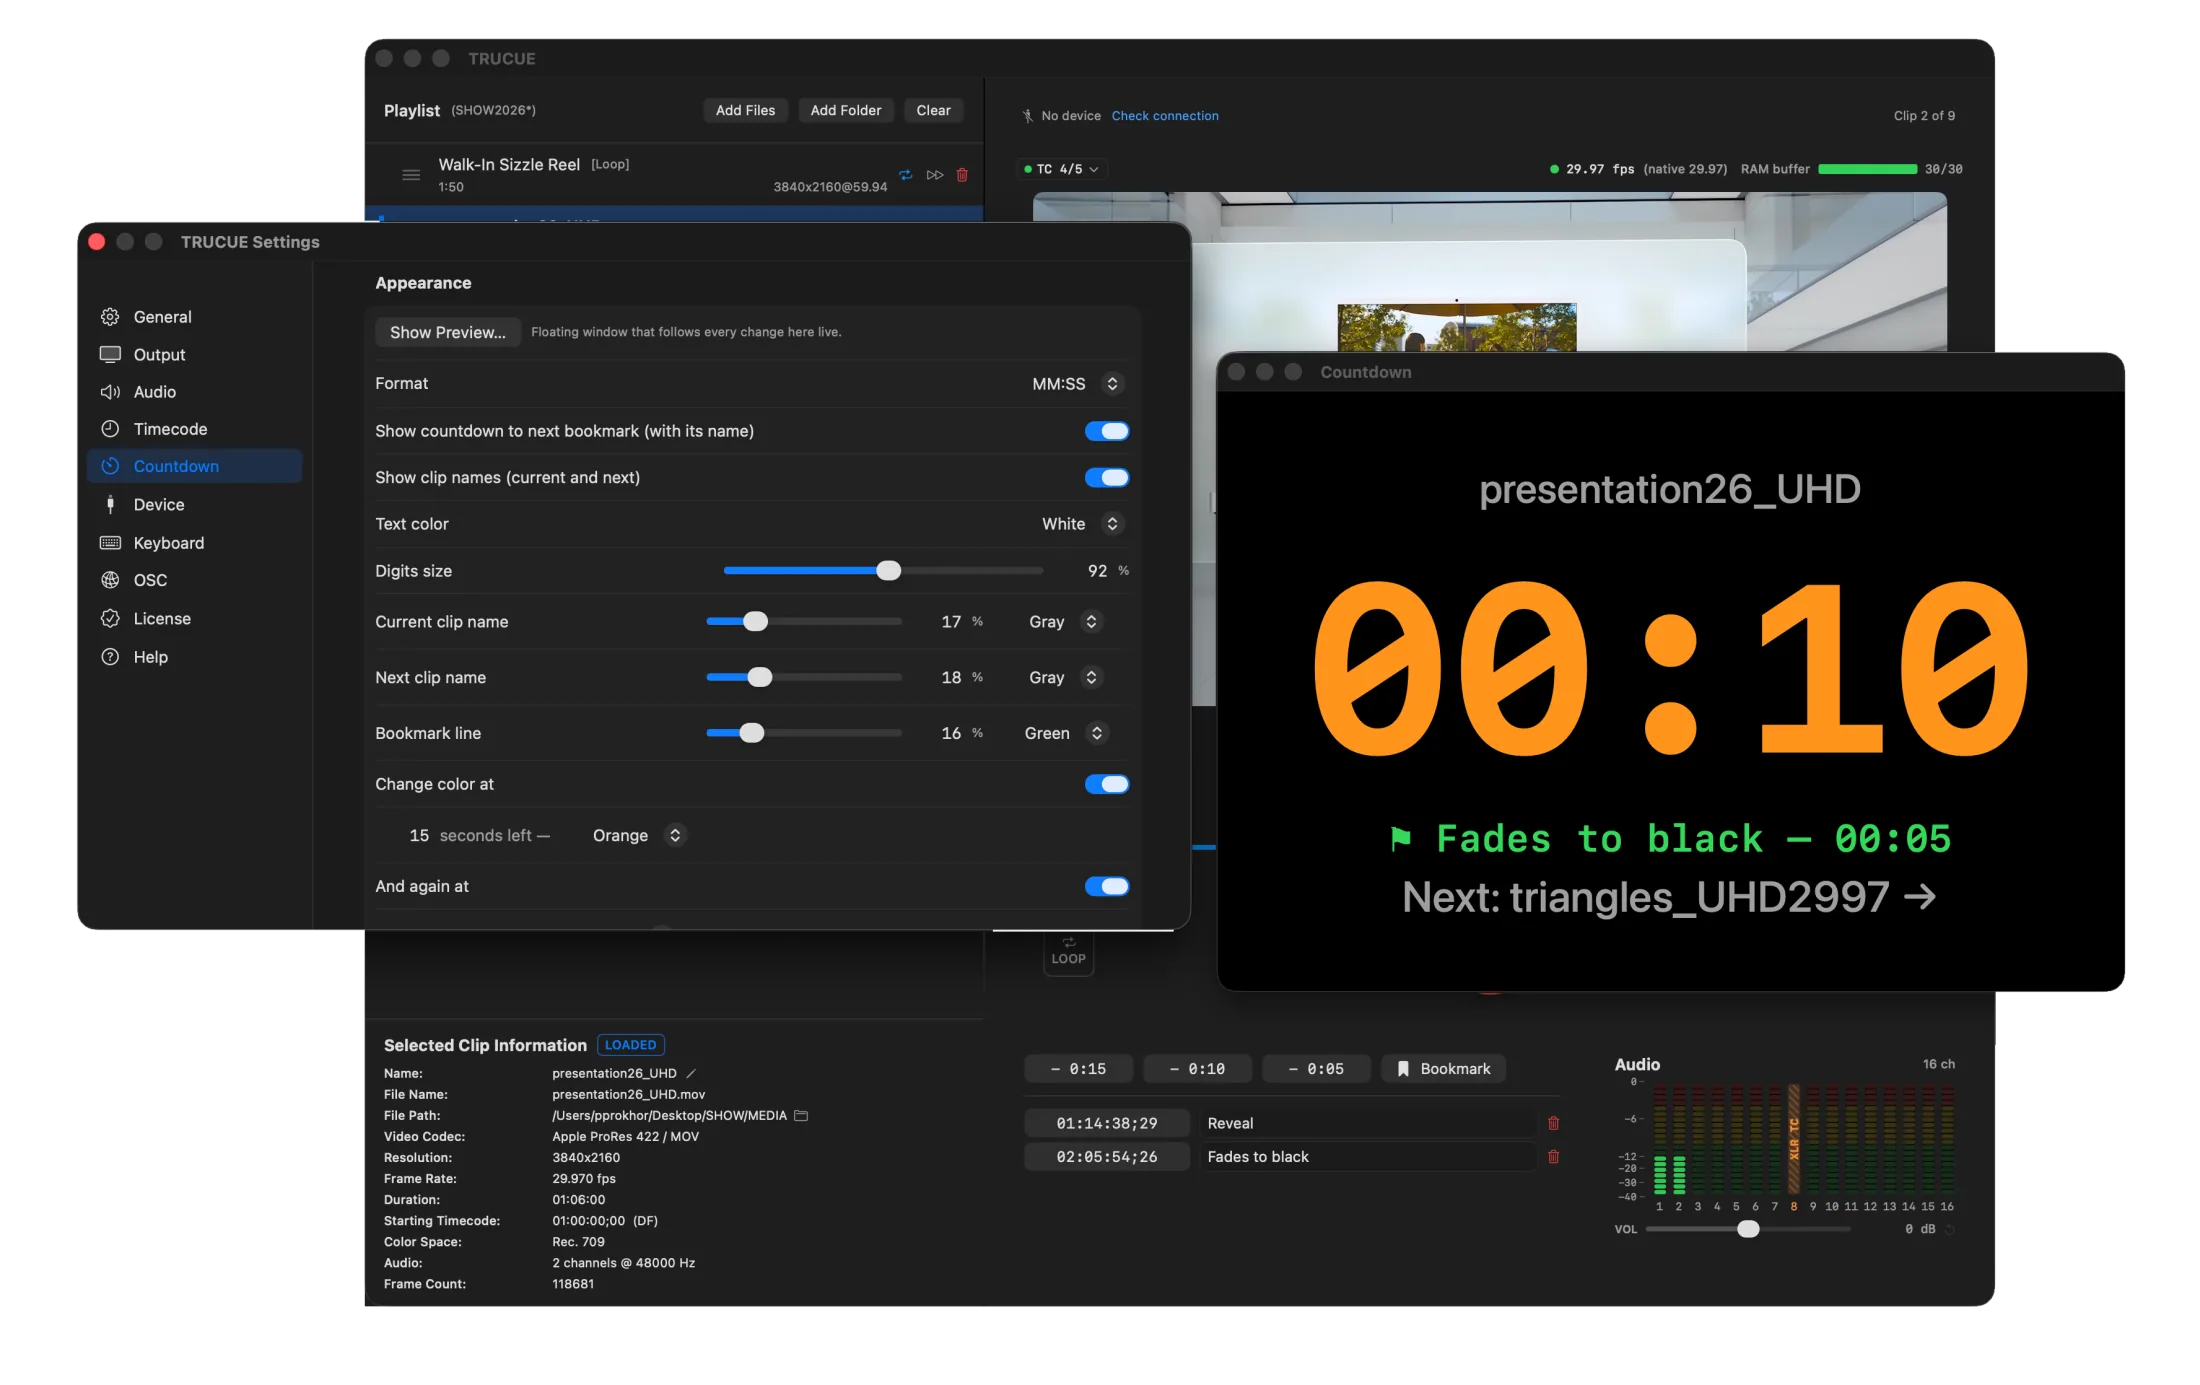Image resolution: width=2200 pixels, height=1385 pixels.
Task: Grab drag handle of Walk-In Sizzle Reel
Action: pos(410,175)
